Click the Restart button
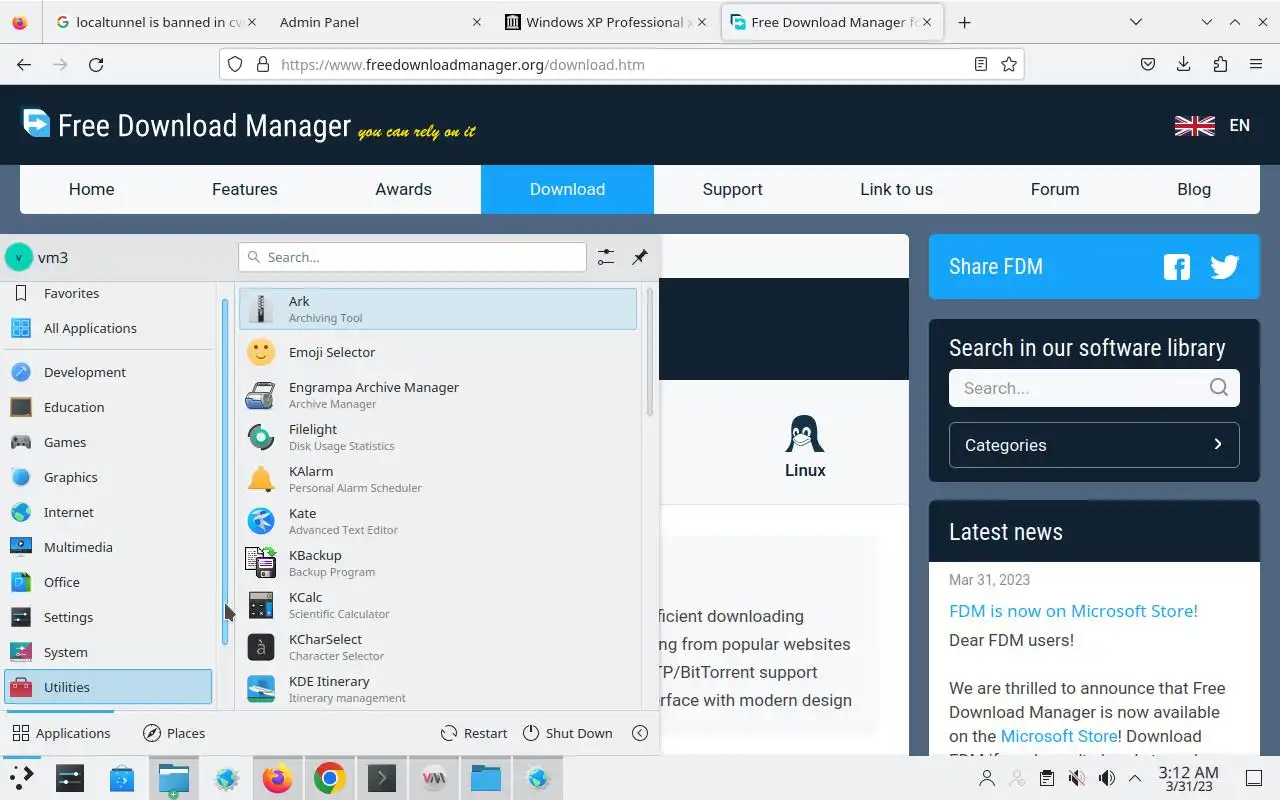The height and width of the screenshot is (800, 1280). click(x=474, y=733)
